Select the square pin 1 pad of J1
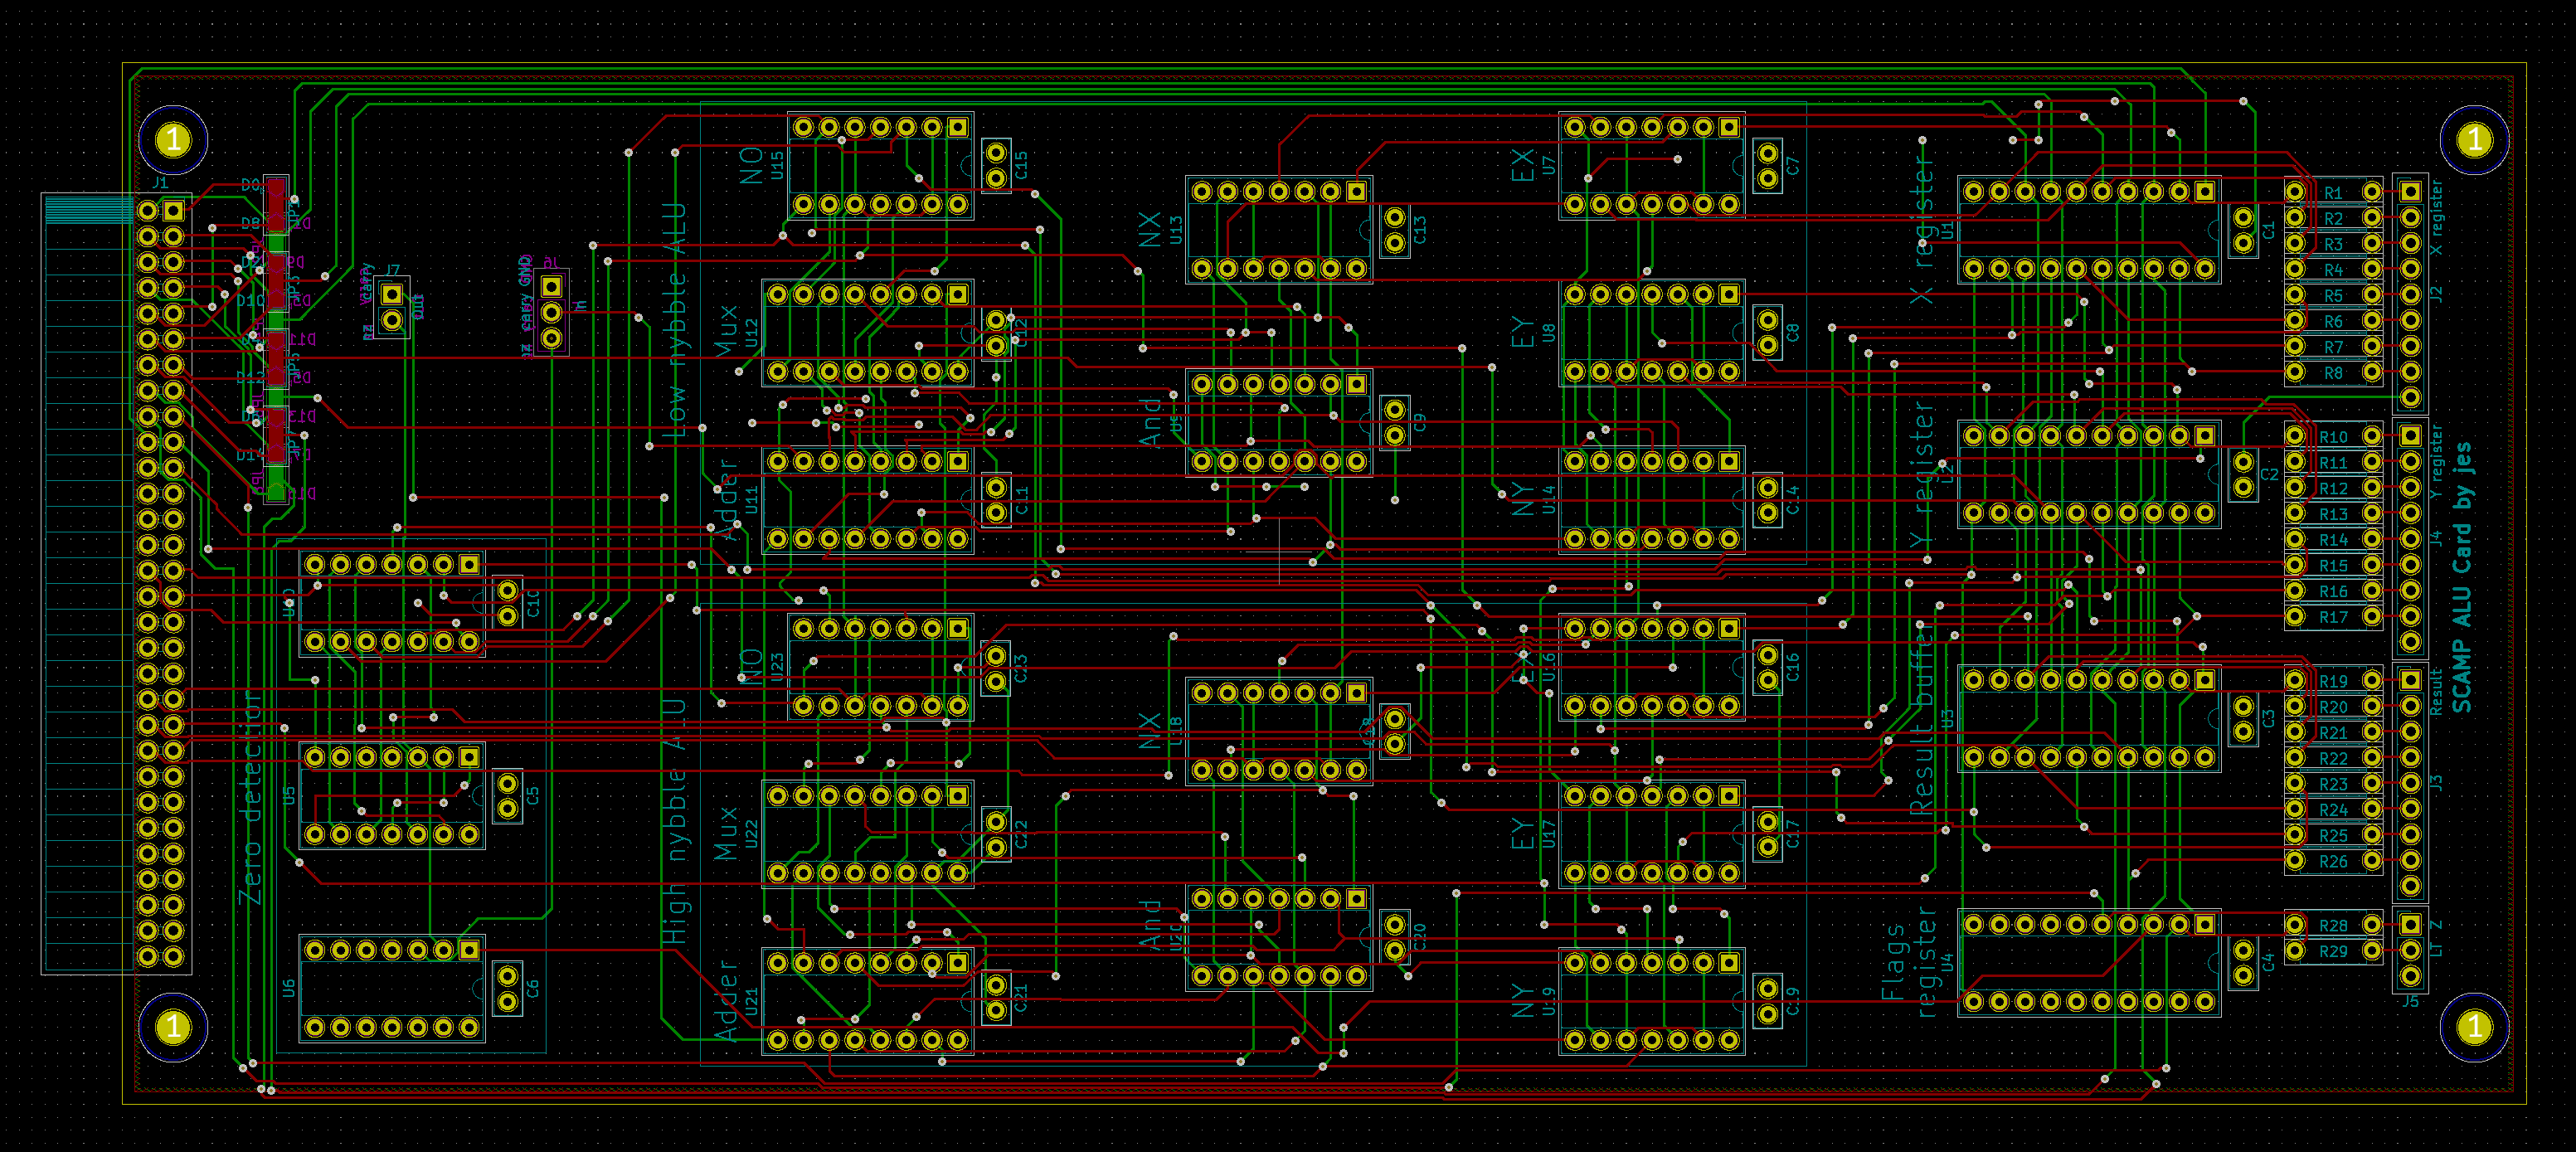This screenshot has width=2576, height=1152. pyautogui.click(x=173, y=210)
